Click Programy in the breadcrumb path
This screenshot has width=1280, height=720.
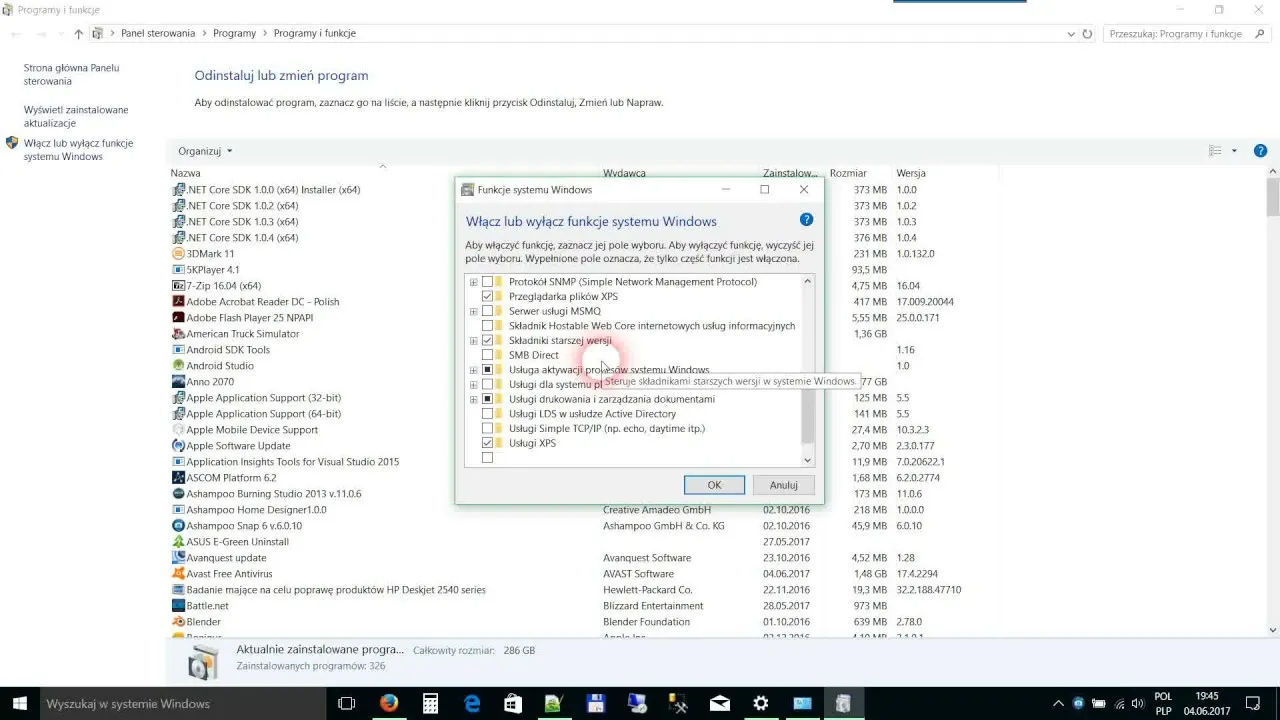coord(235,34)
